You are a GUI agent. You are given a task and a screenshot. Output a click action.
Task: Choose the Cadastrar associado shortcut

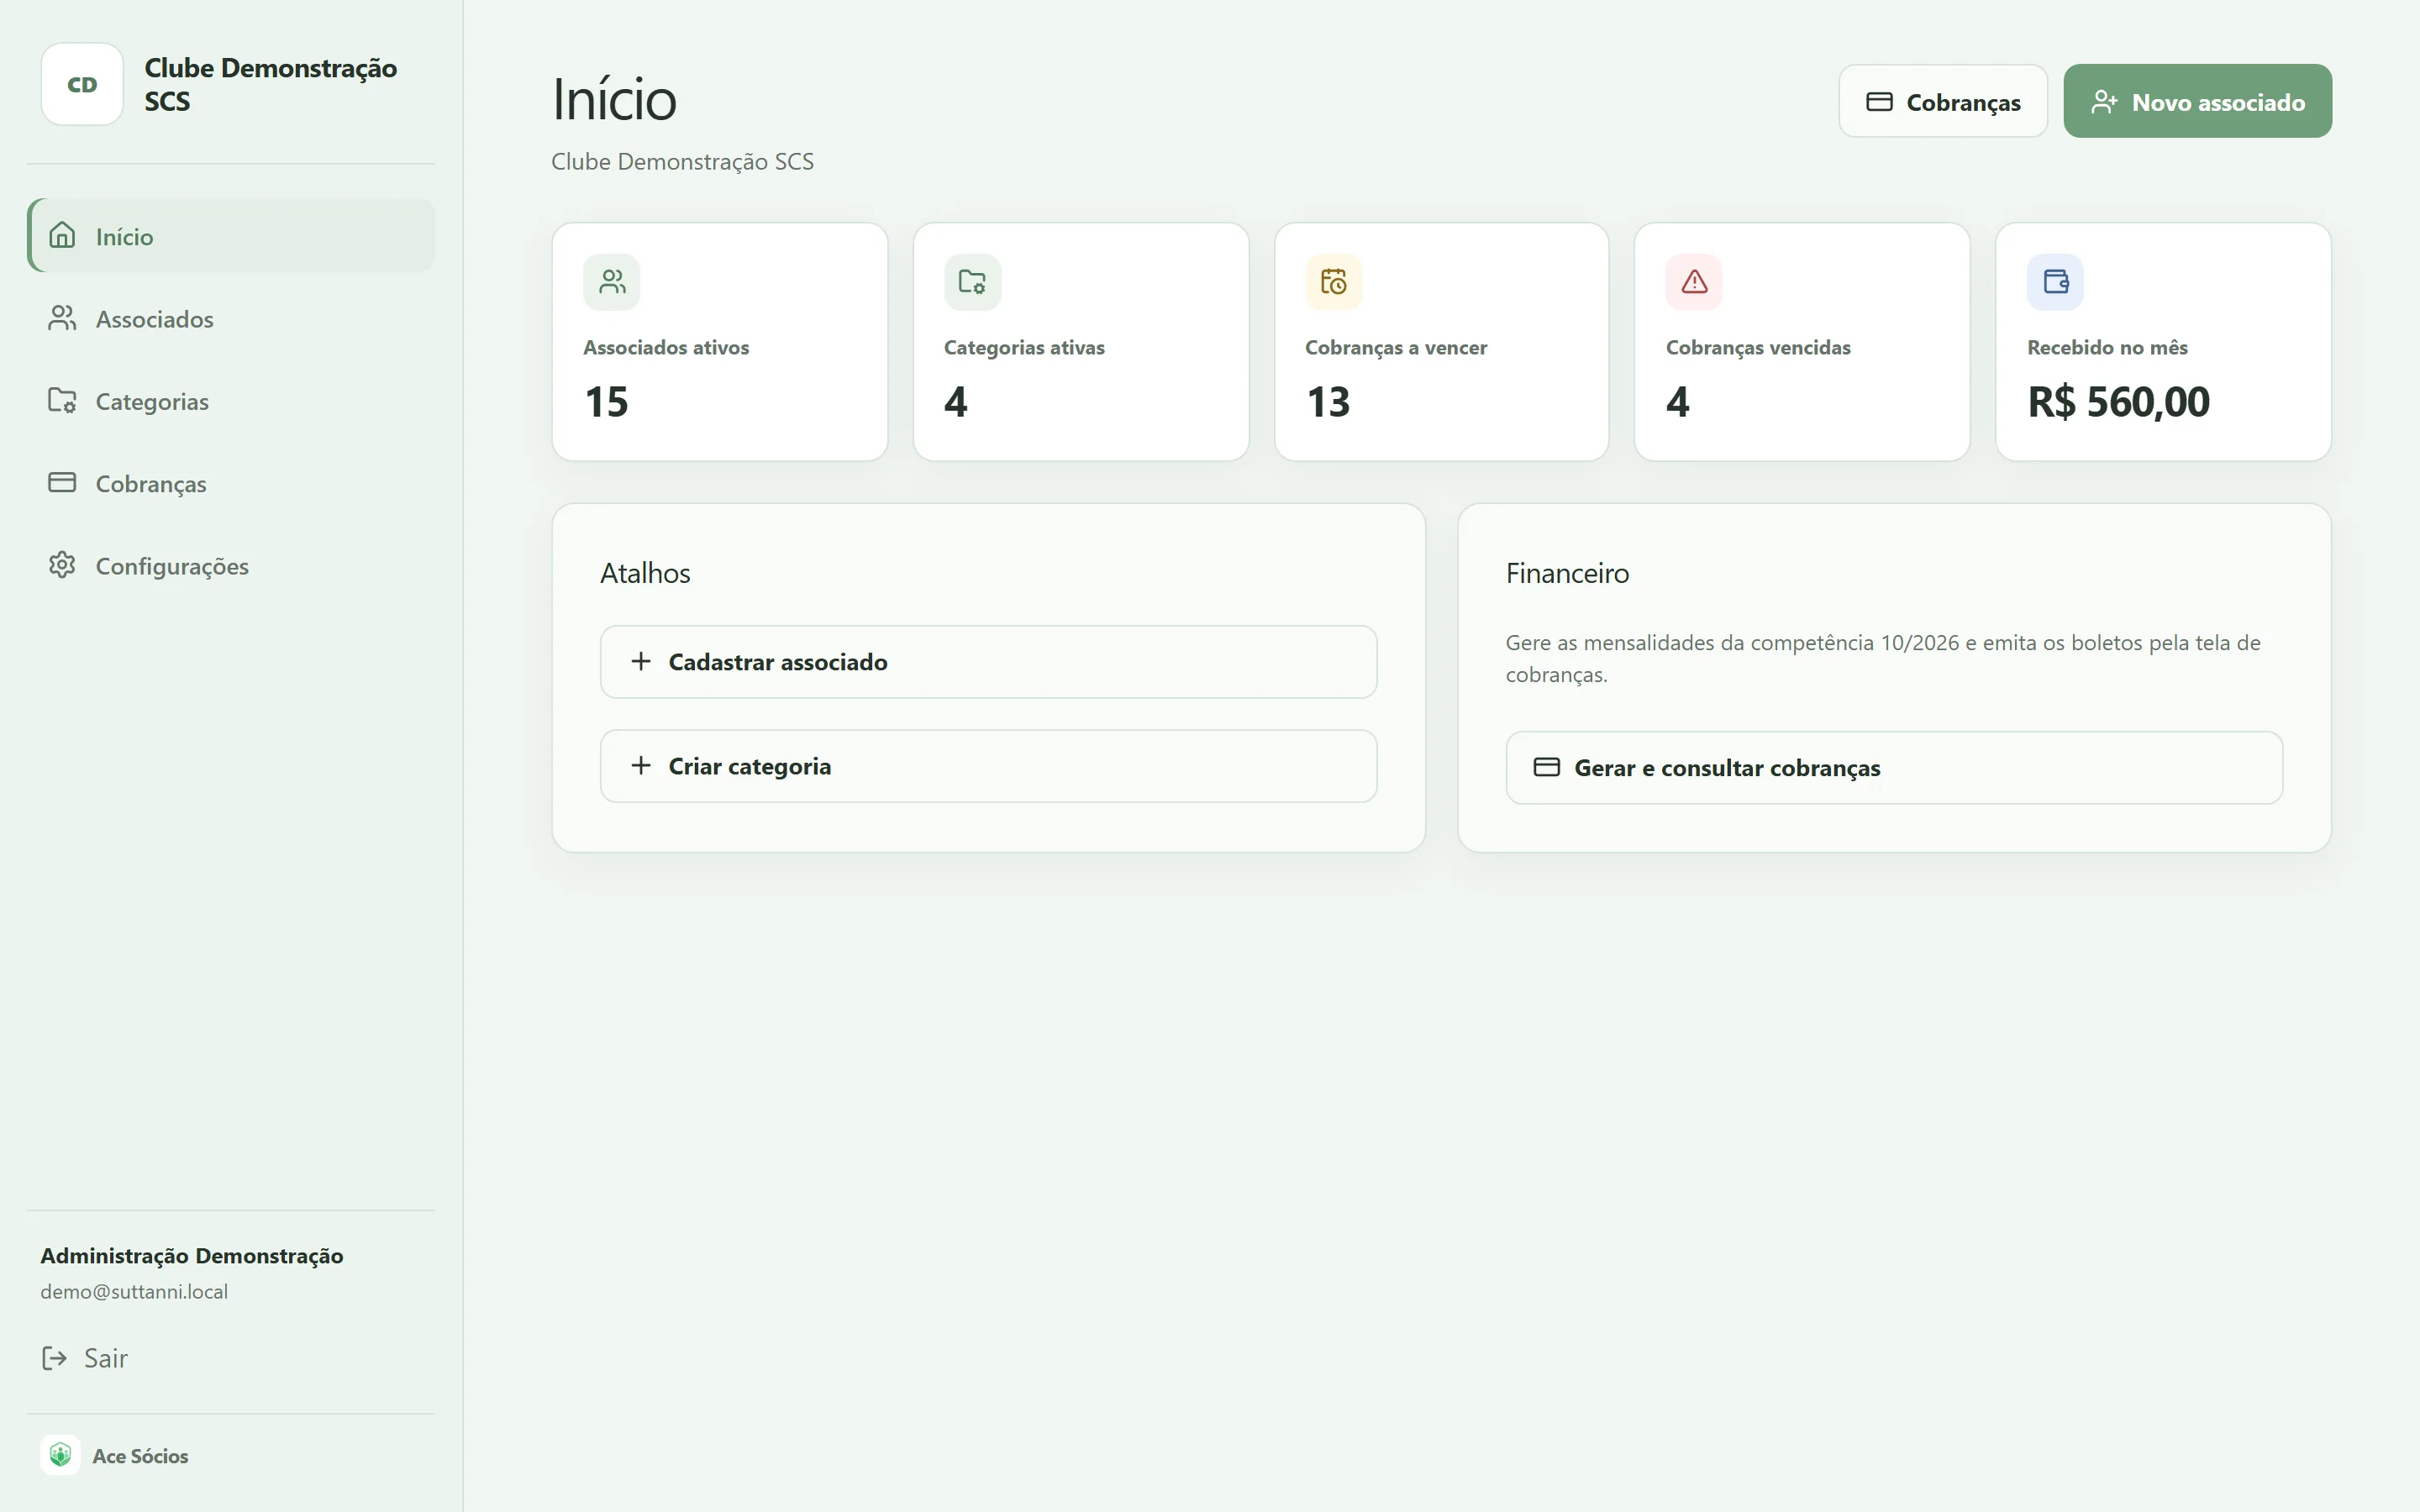[x=989, y=662]
